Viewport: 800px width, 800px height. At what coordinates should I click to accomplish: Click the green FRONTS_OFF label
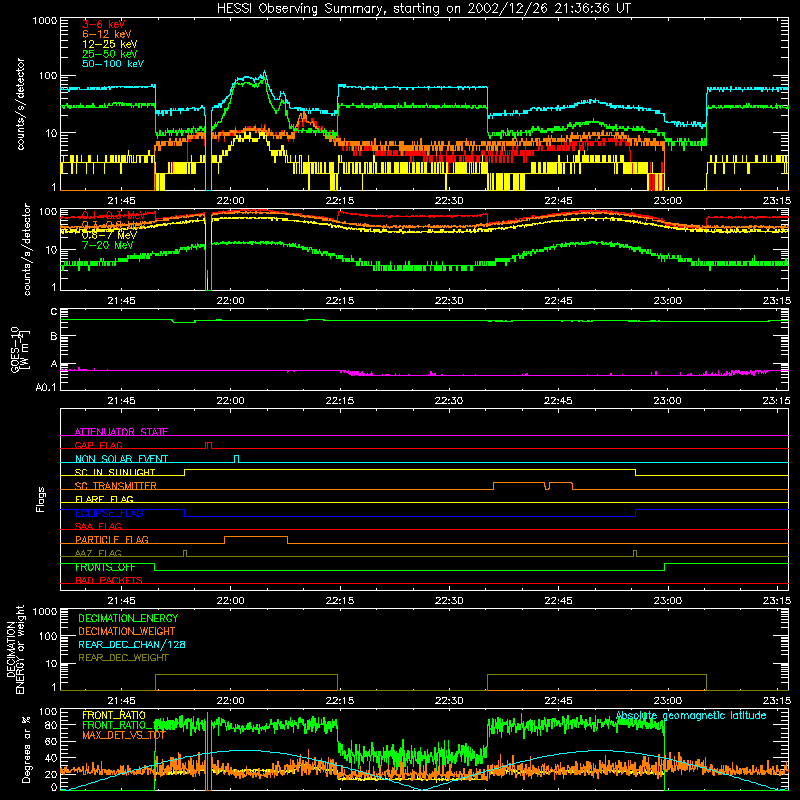[105, 567]
